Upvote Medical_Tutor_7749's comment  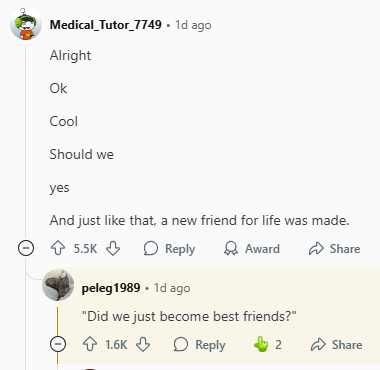point(58,249)
